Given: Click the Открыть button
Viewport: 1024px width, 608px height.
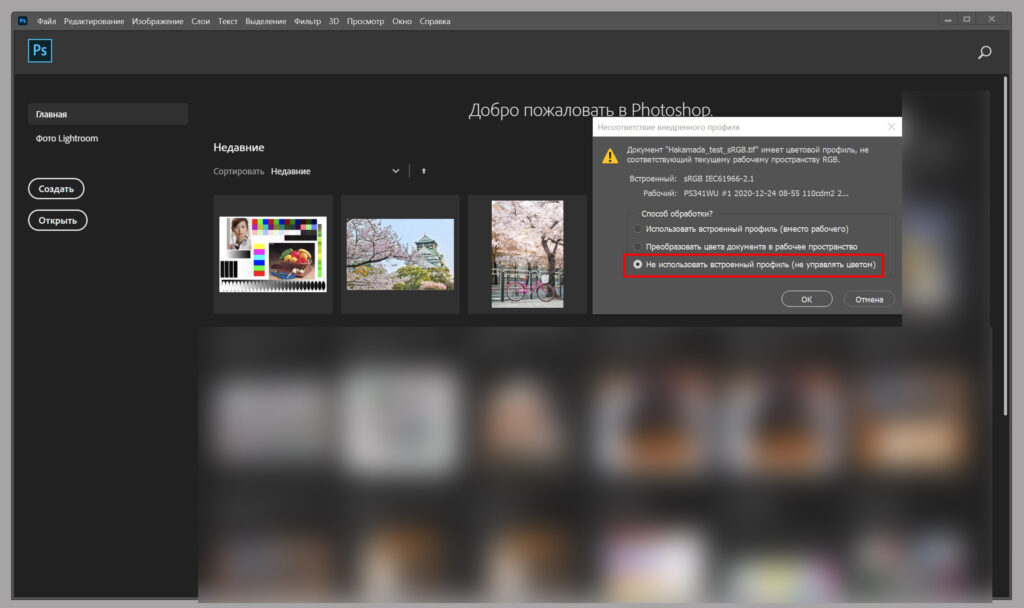Looking at the screenshot, I should (x=58, y=220).
